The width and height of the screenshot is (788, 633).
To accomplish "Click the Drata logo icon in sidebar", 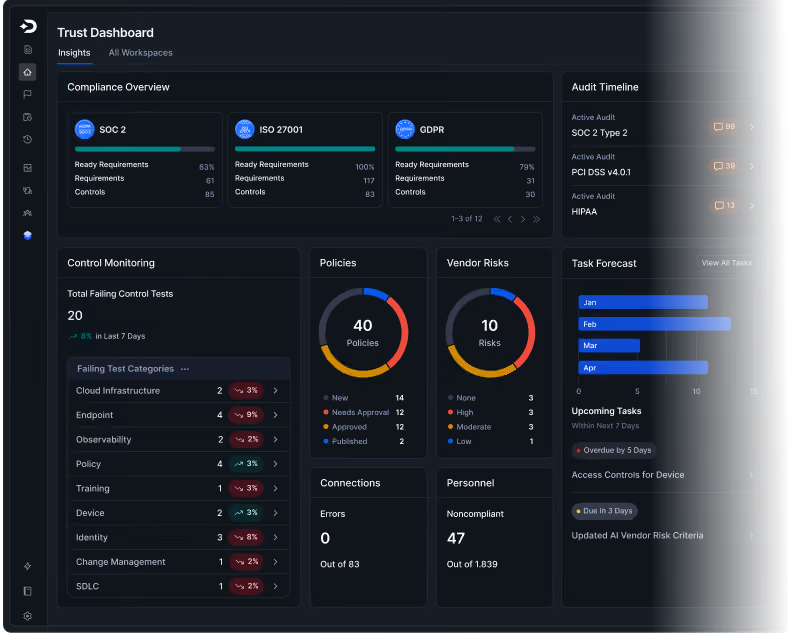I will [28, 26].
